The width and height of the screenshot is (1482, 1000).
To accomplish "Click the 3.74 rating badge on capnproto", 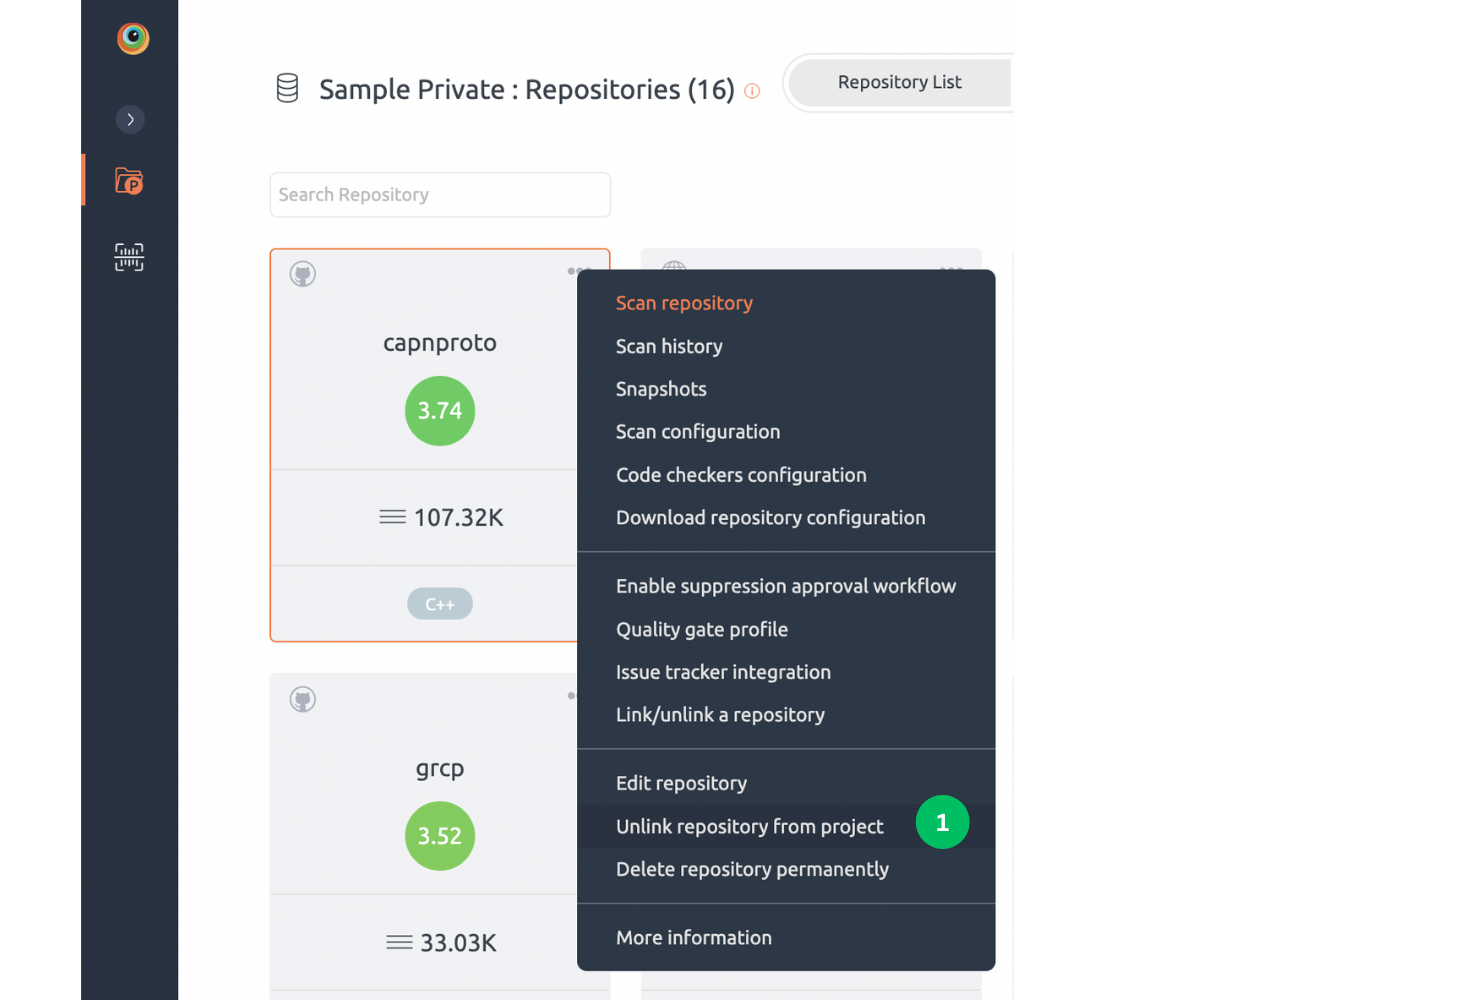I will click(x=440, y=411).
